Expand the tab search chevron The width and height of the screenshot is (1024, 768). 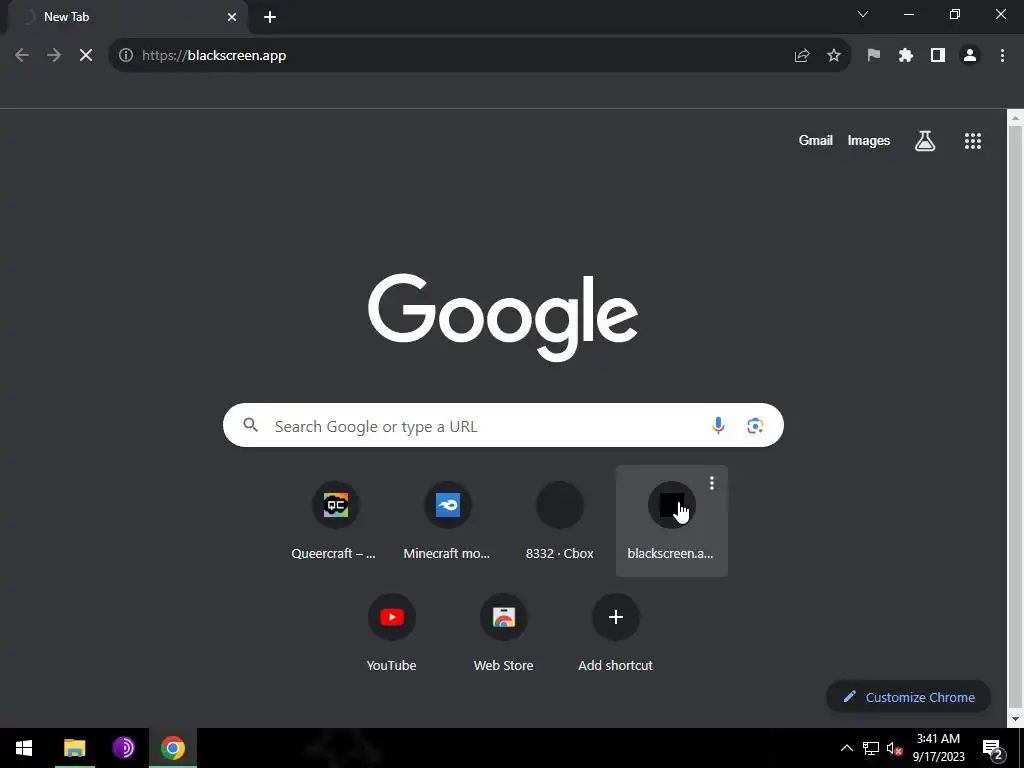[863, 14]
